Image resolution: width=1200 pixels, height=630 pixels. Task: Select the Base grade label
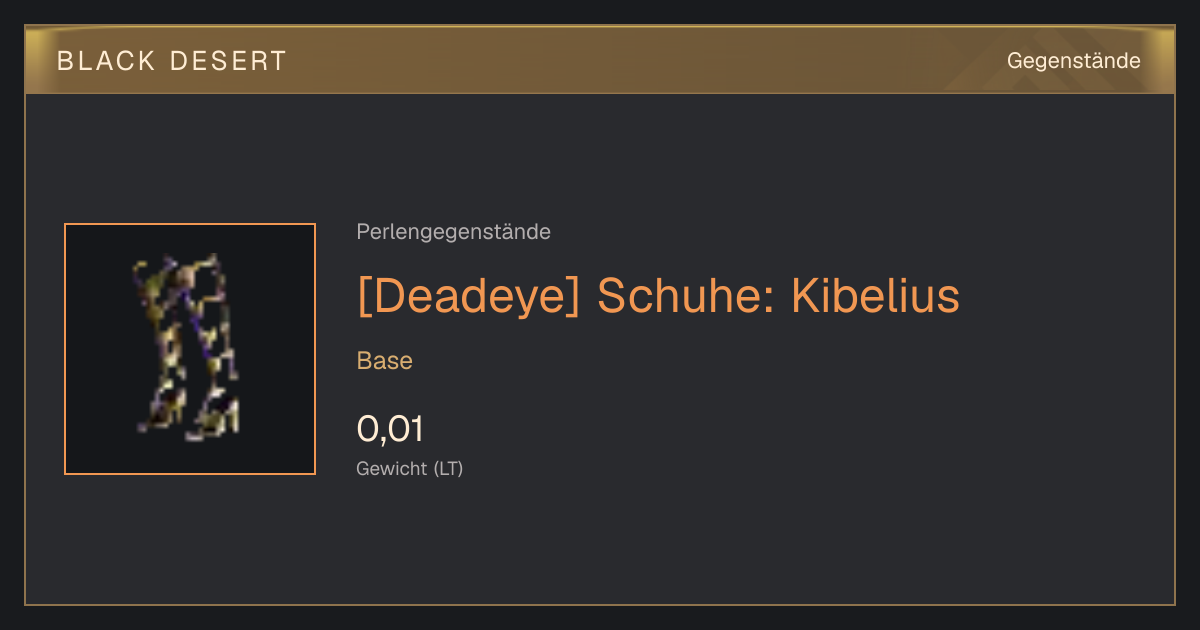click(385, 361)
